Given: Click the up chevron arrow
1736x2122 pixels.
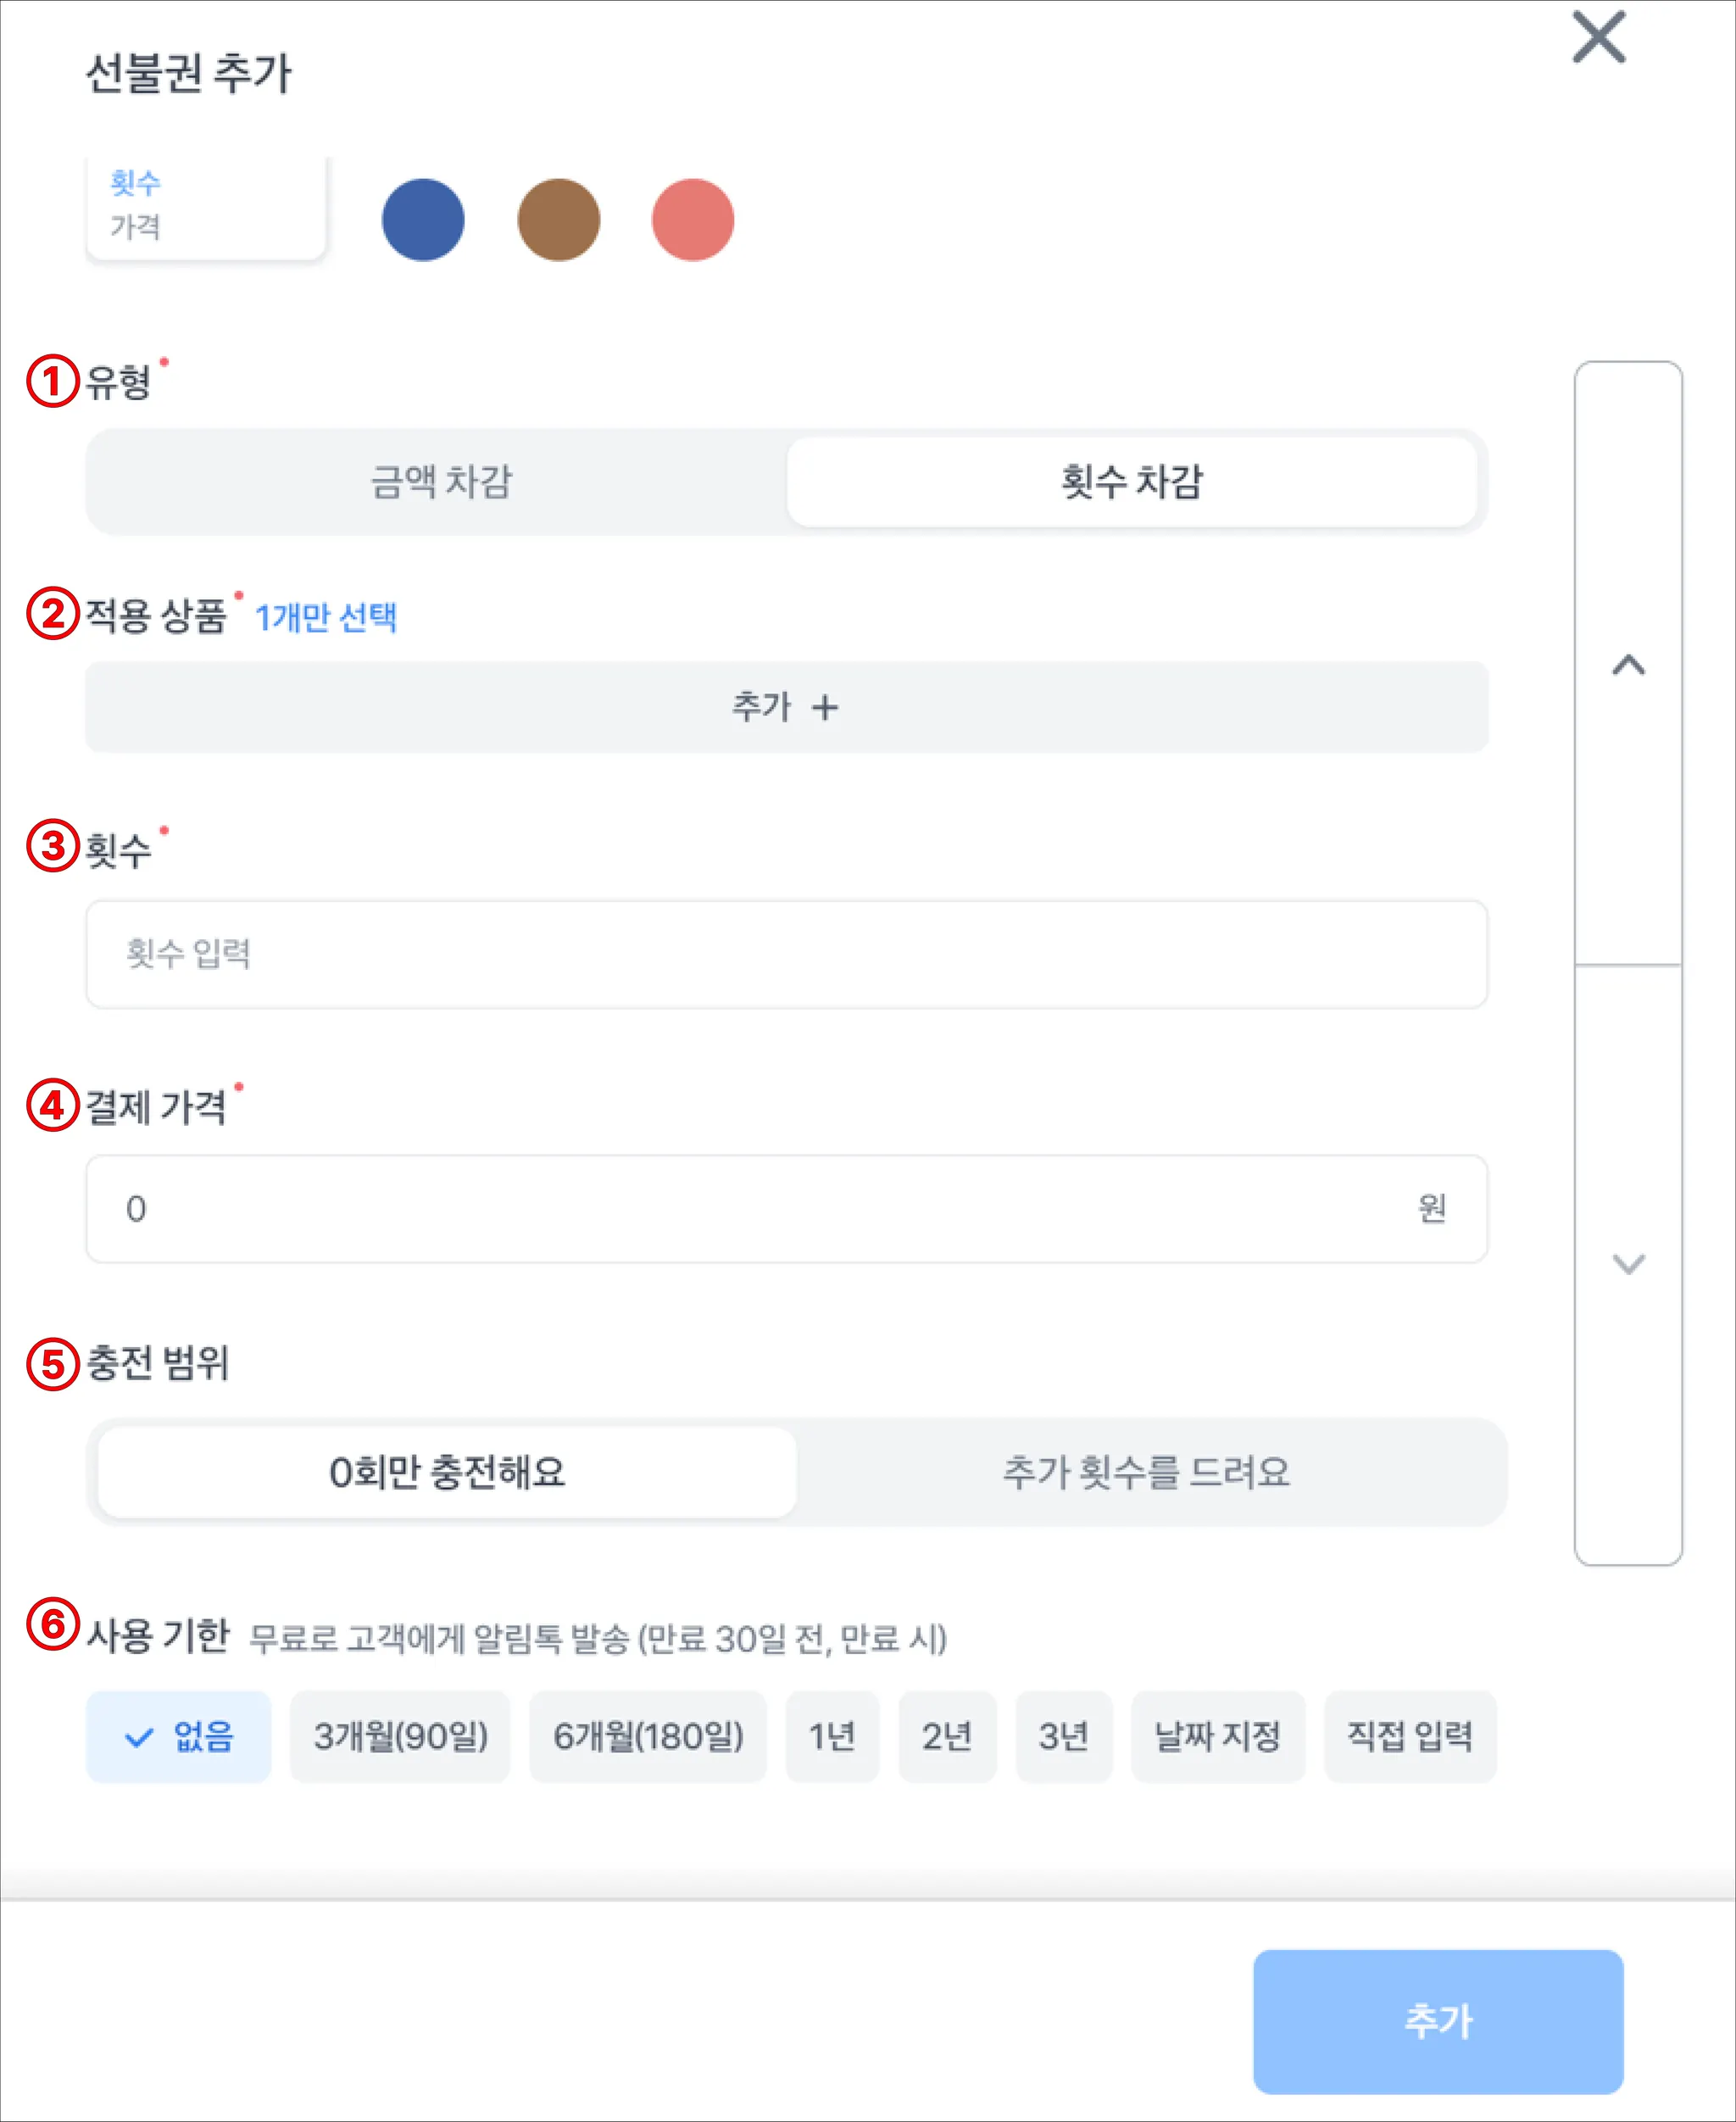Looking at the screenshot, I should point(1628,665).
